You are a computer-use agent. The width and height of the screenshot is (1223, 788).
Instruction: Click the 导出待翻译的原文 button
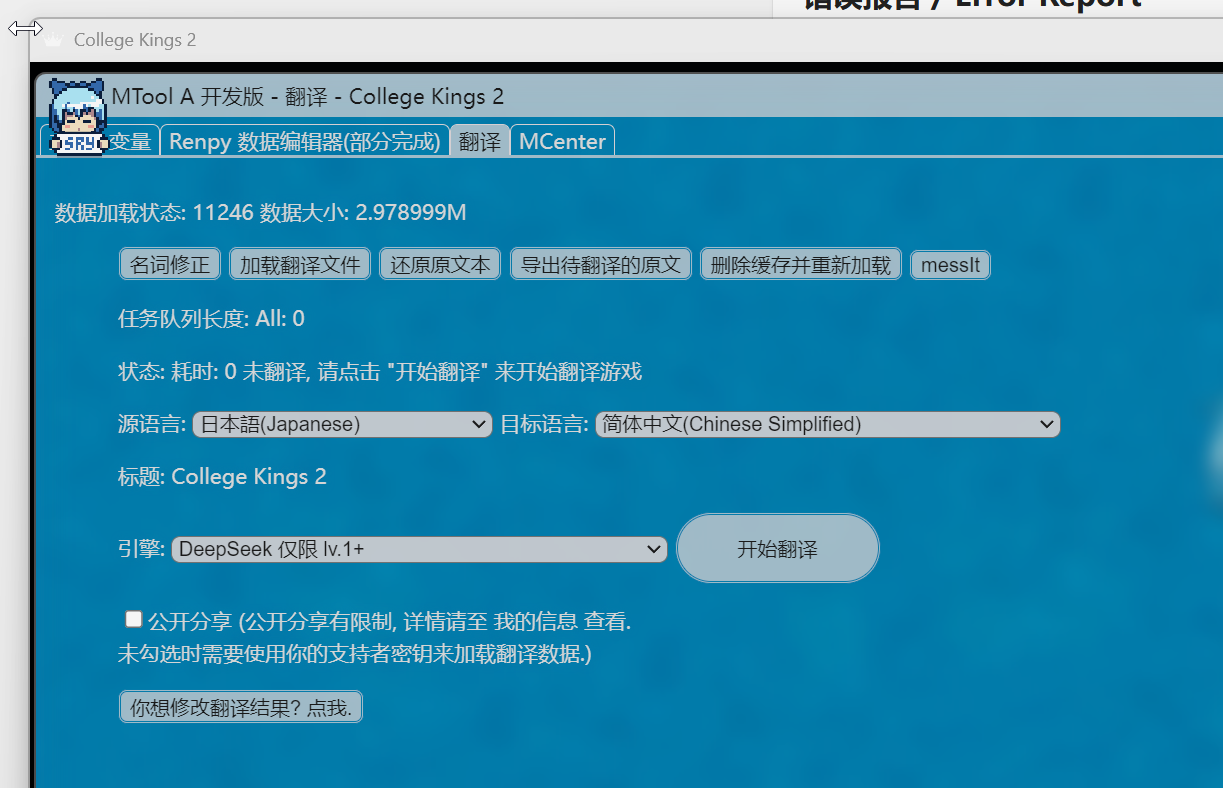(601, 265)
